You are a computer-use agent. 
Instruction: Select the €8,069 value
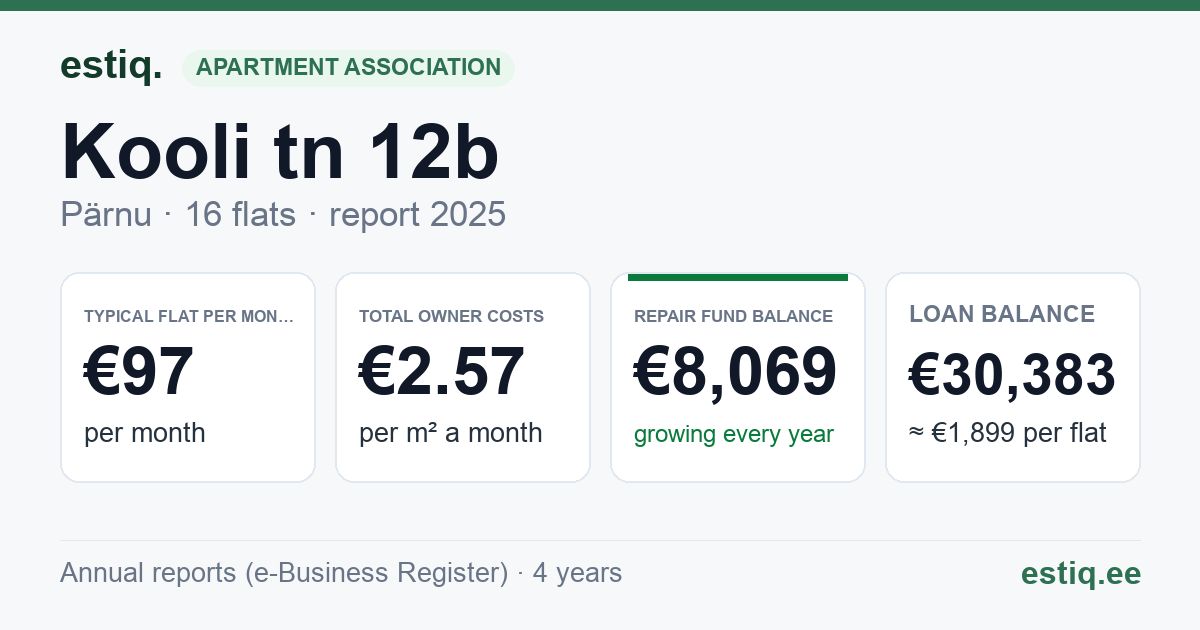click(x=736, y=372)
